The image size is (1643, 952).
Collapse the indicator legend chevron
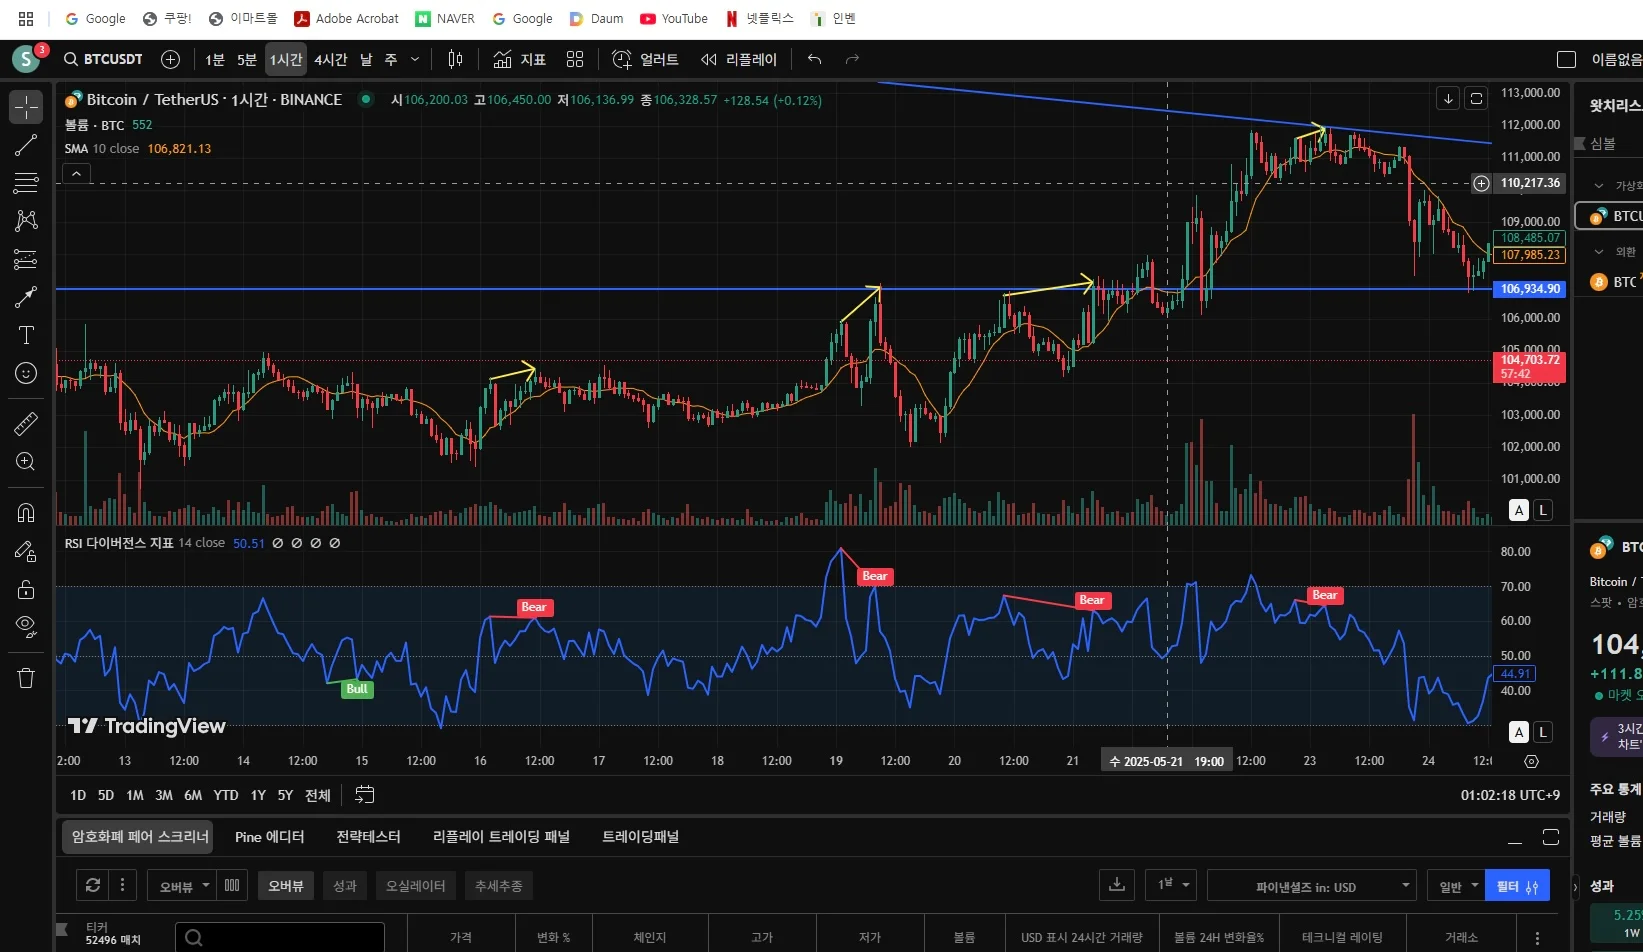pyautogui.click(x=76, y=174)
